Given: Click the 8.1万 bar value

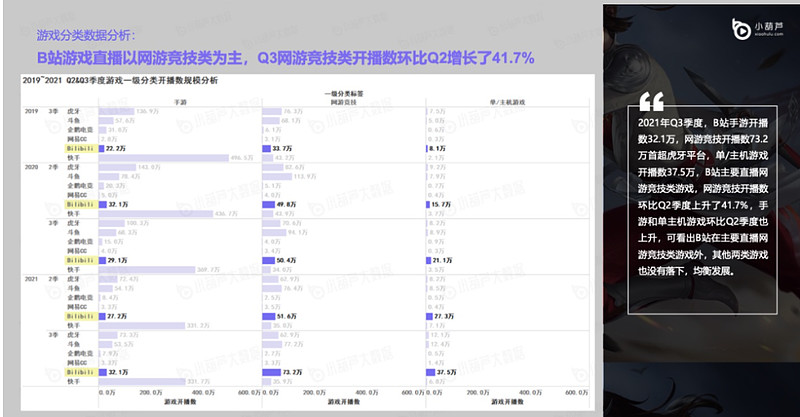Looking at the screenshot, I should [x=438, y=149].
